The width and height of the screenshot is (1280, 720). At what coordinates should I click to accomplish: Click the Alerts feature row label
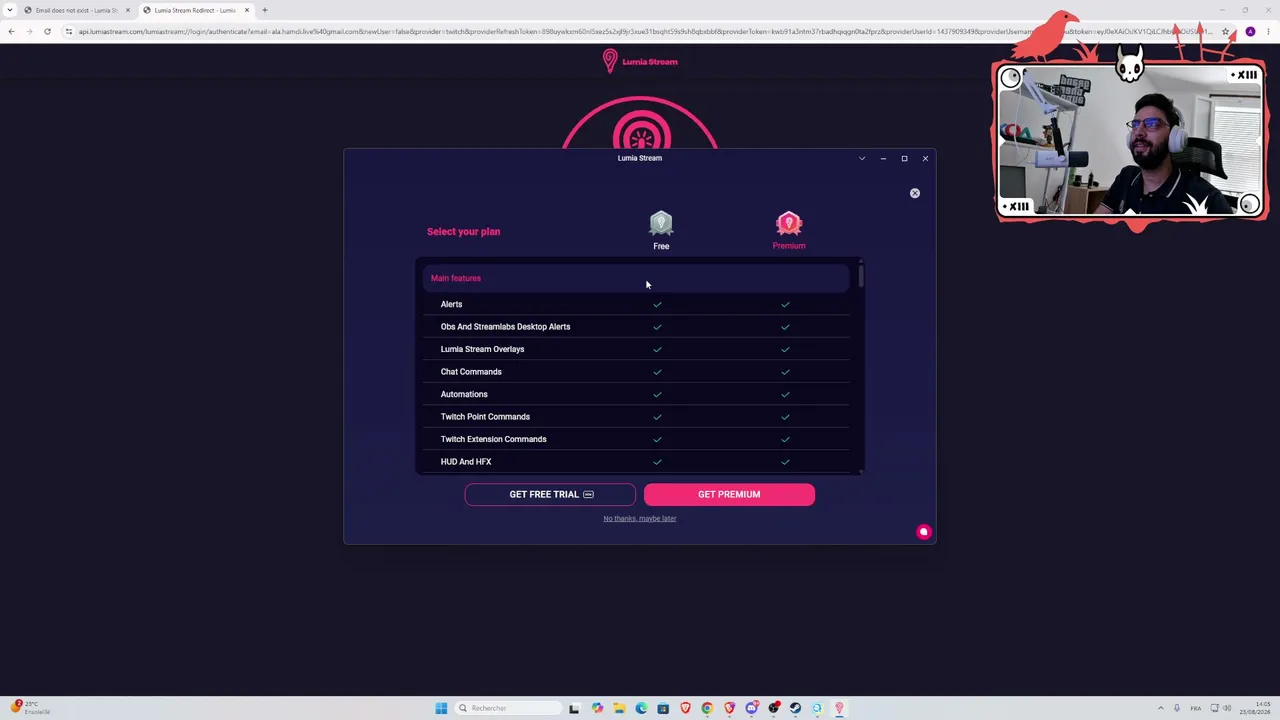coord(451,304)
